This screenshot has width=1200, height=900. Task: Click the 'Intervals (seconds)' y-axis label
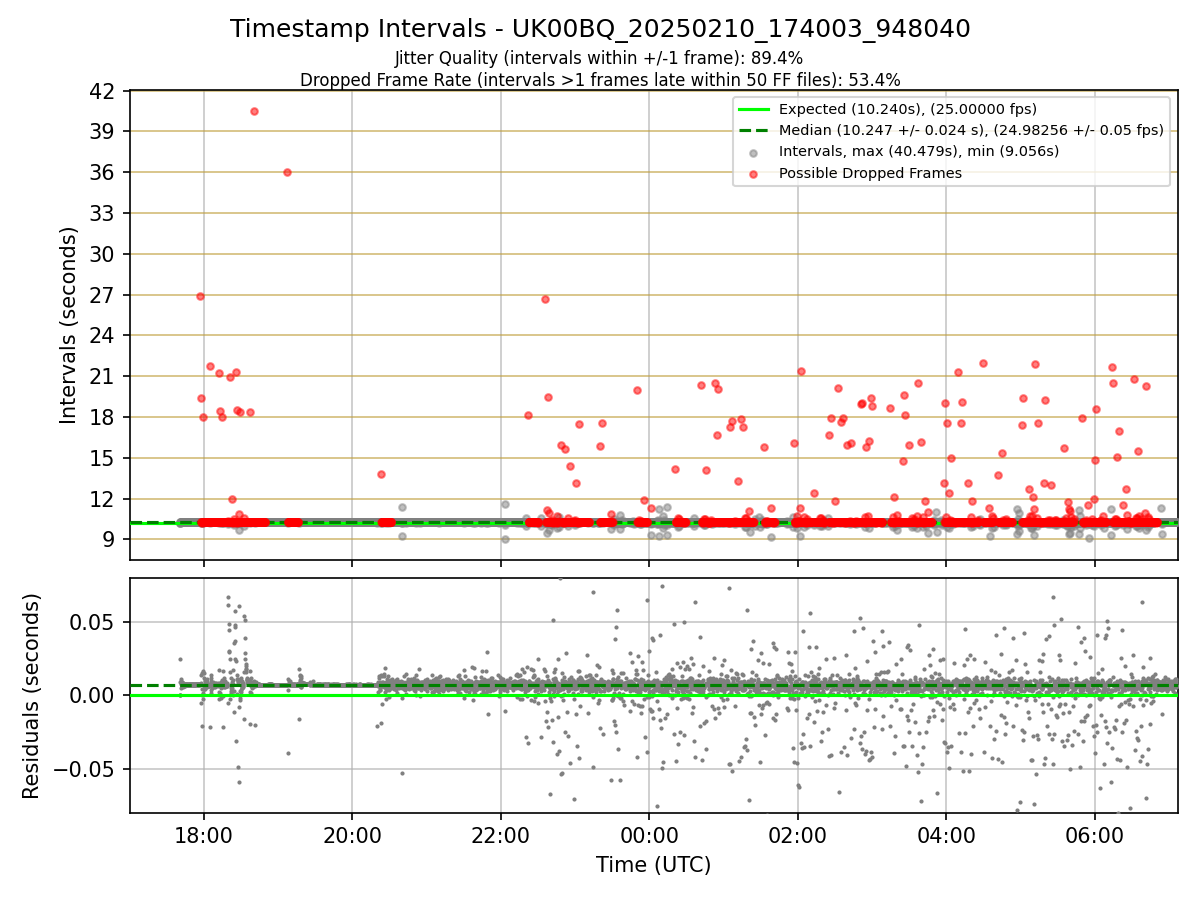click(x=69, y=325)
